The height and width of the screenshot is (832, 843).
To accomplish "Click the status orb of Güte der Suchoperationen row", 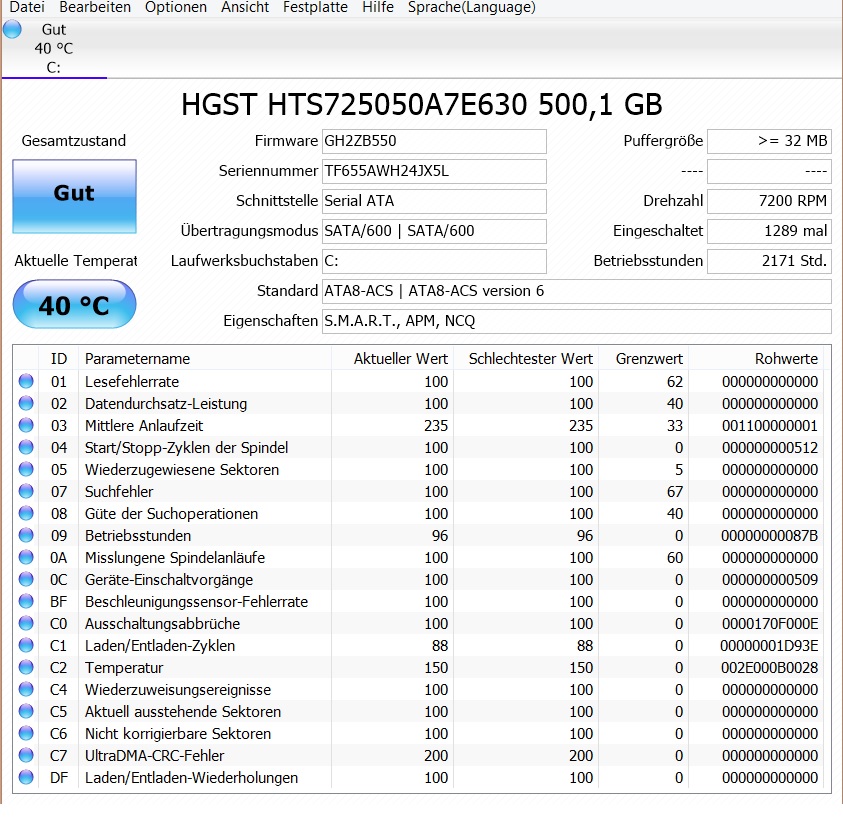I will [x=26, y=513].
